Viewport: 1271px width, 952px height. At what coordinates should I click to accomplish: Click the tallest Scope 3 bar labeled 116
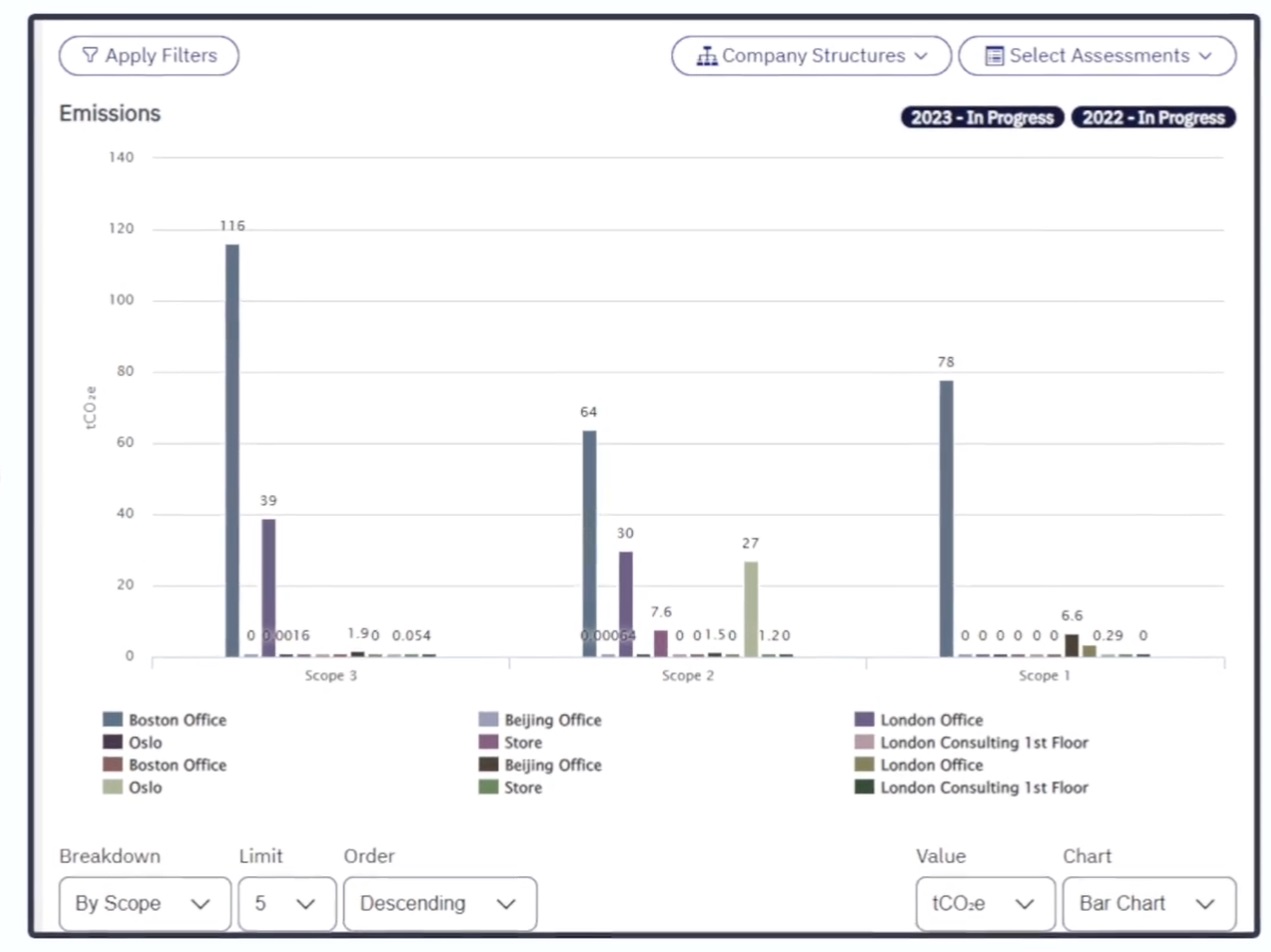[x=232, y=450]
